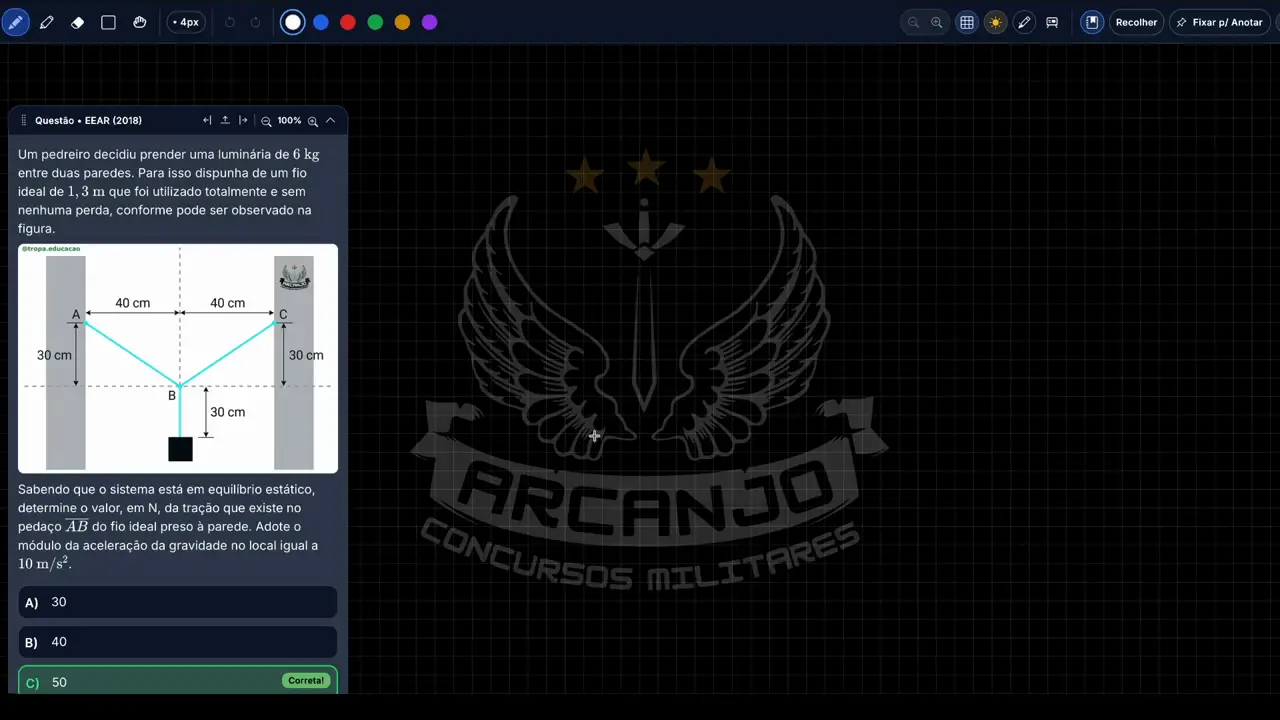Choose the blue pen color
This screenshot has width=1280, height=720.
(x=321, y=22)
